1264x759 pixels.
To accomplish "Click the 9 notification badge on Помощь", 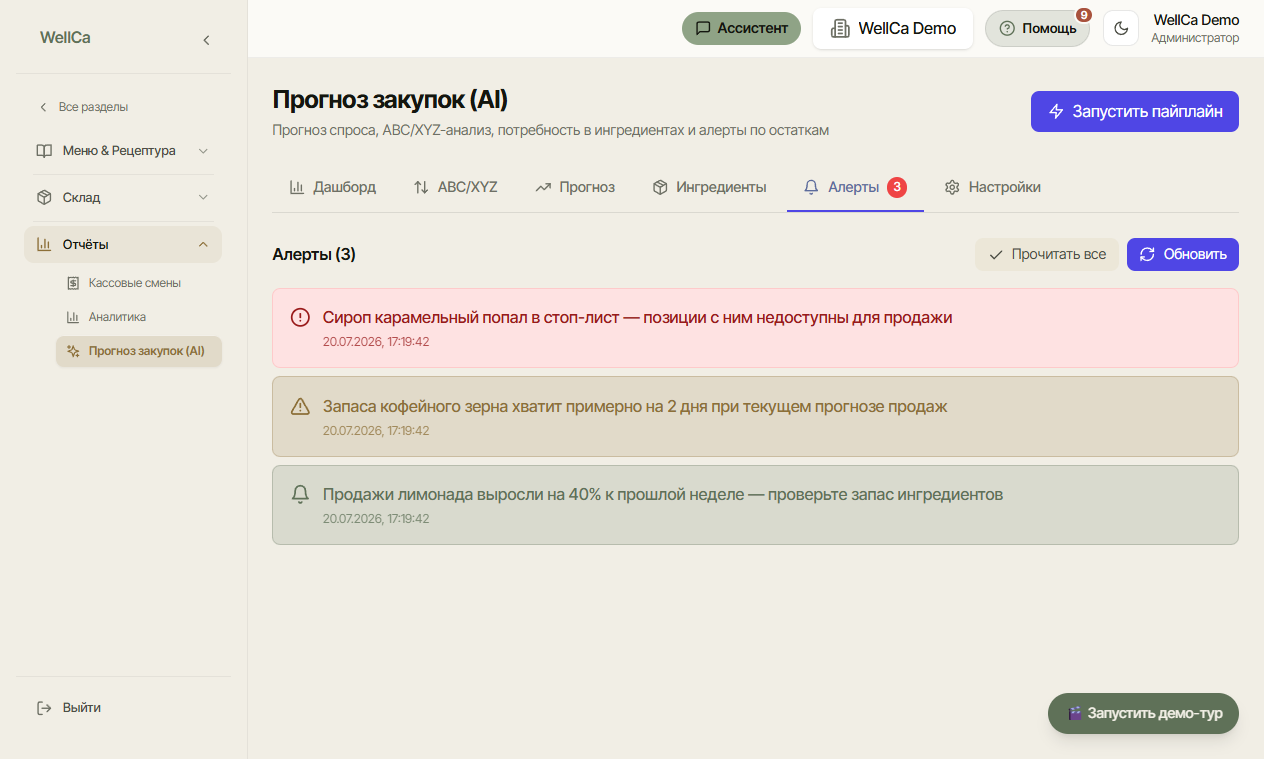I will point(1084,15).
